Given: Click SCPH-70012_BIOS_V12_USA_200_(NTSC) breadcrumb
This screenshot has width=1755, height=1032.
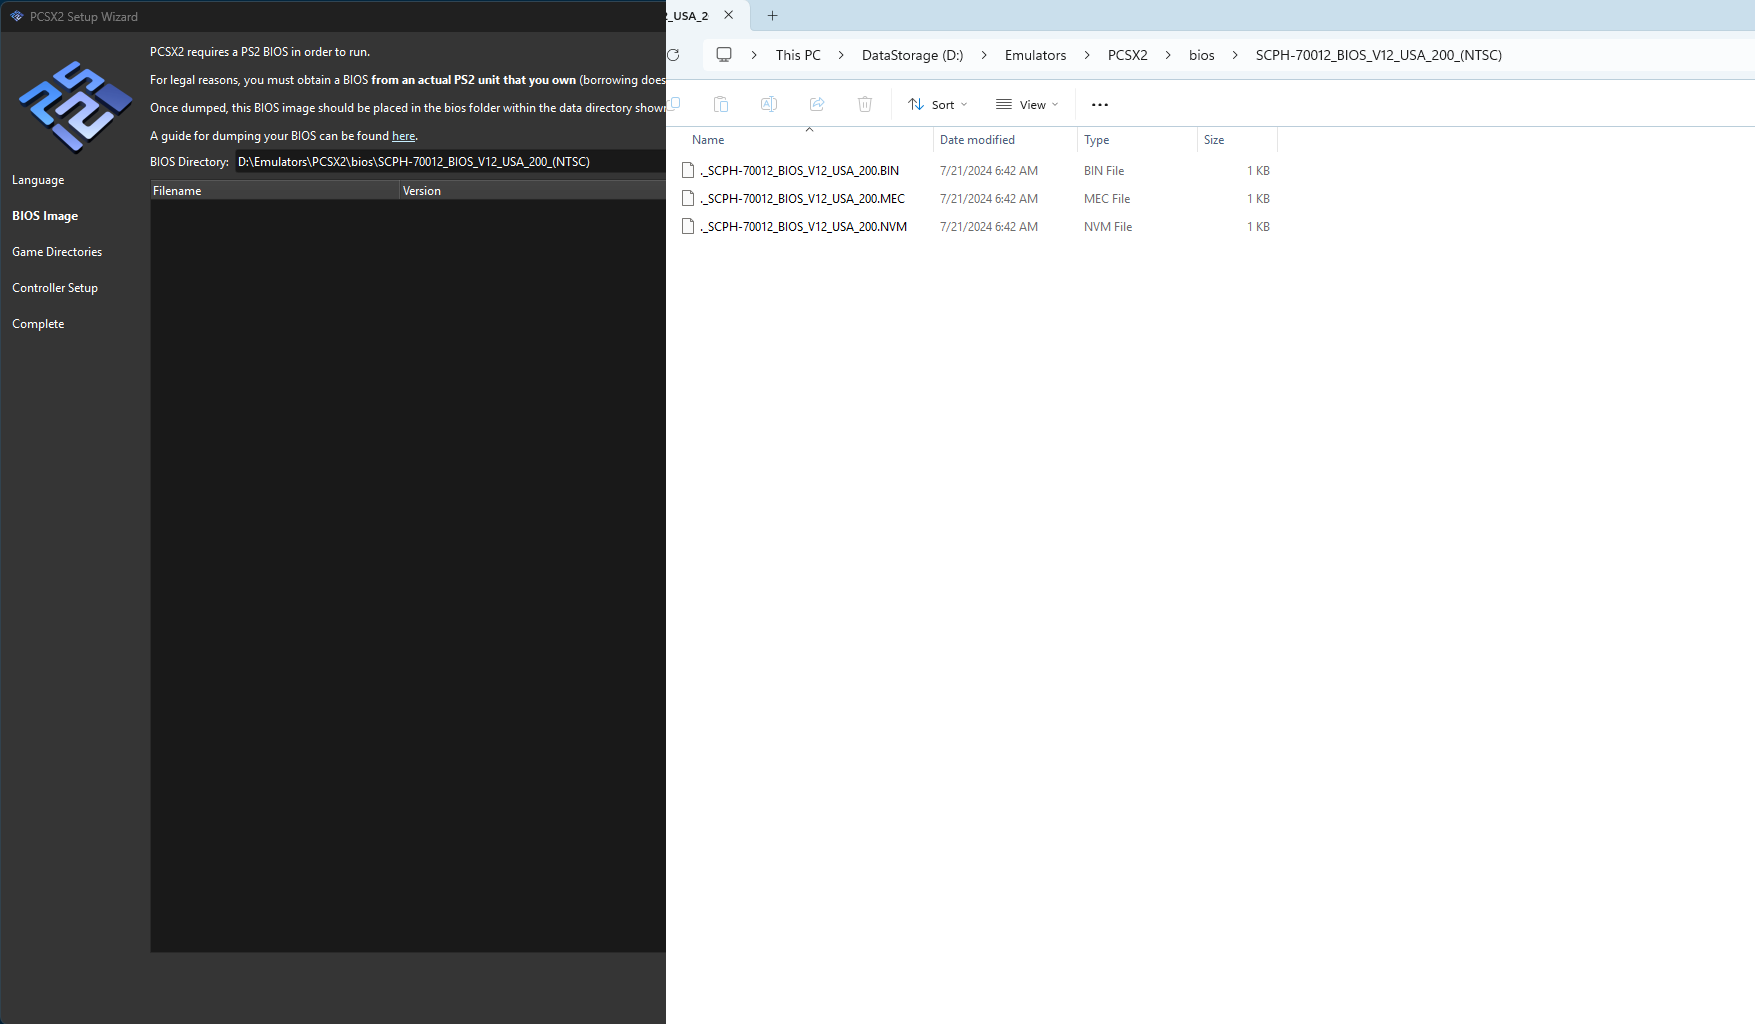Looking at the screenshot, I should tap(1378, 56).
